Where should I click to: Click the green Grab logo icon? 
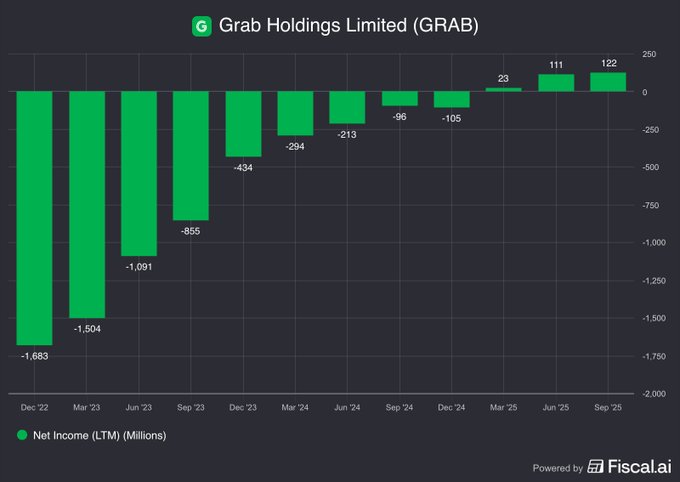point(202,26)
